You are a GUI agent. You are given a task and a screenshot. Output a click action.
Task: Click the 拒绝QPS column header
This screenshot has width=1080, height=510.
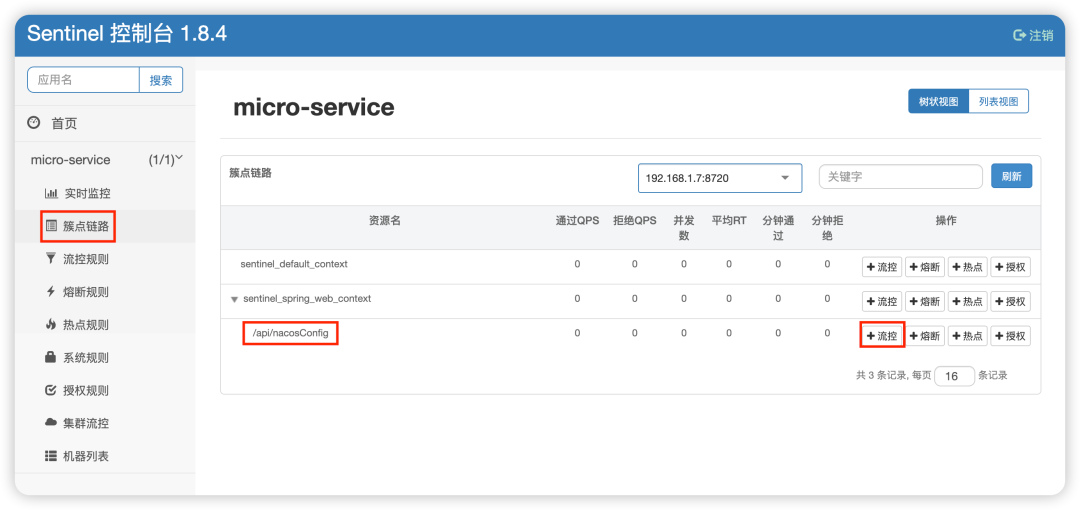click(x=634, y=221)
